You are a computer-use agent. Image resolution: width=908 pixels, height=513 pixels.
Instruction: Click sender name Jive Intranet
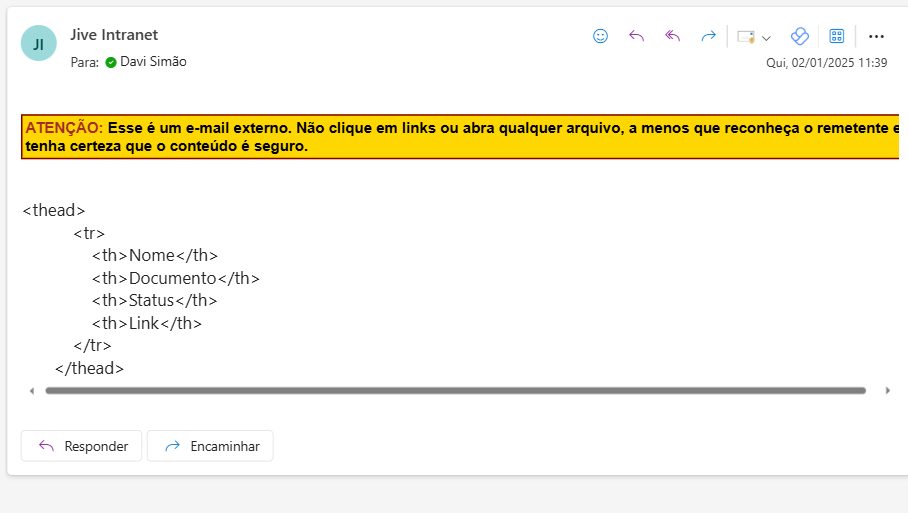114,35
